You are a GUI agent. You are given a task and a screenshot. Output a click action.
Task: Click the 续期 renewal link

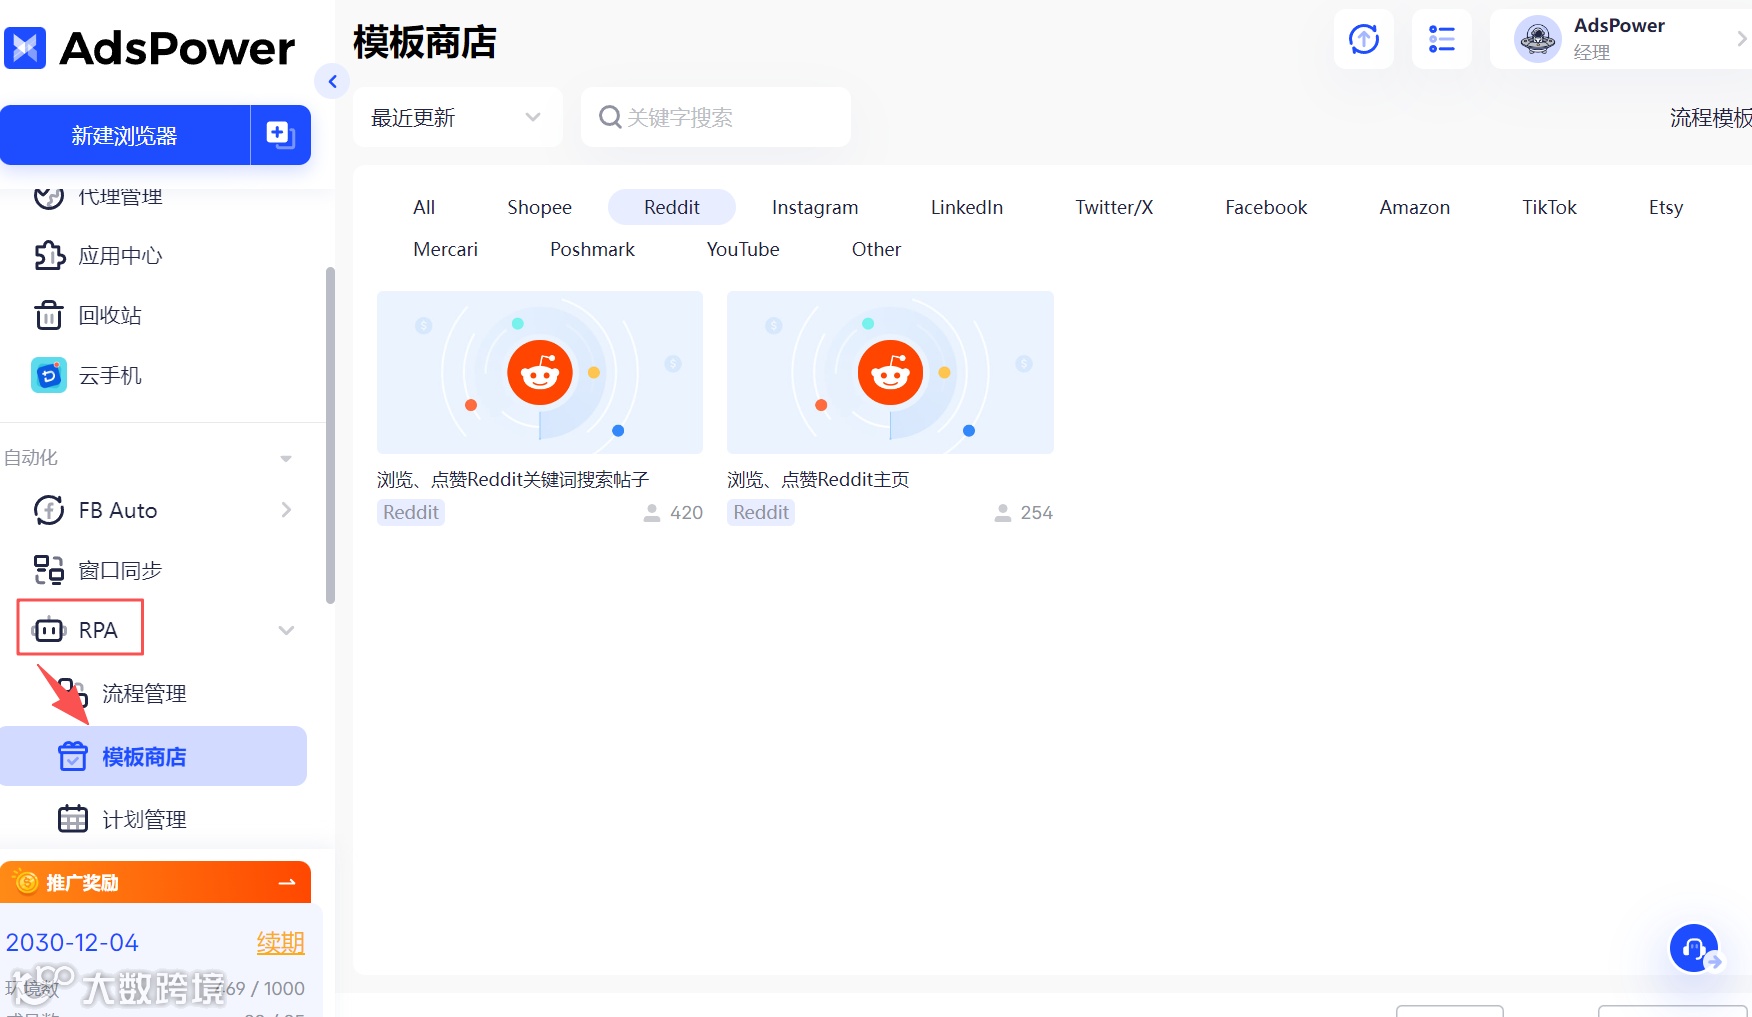point(280,943)
